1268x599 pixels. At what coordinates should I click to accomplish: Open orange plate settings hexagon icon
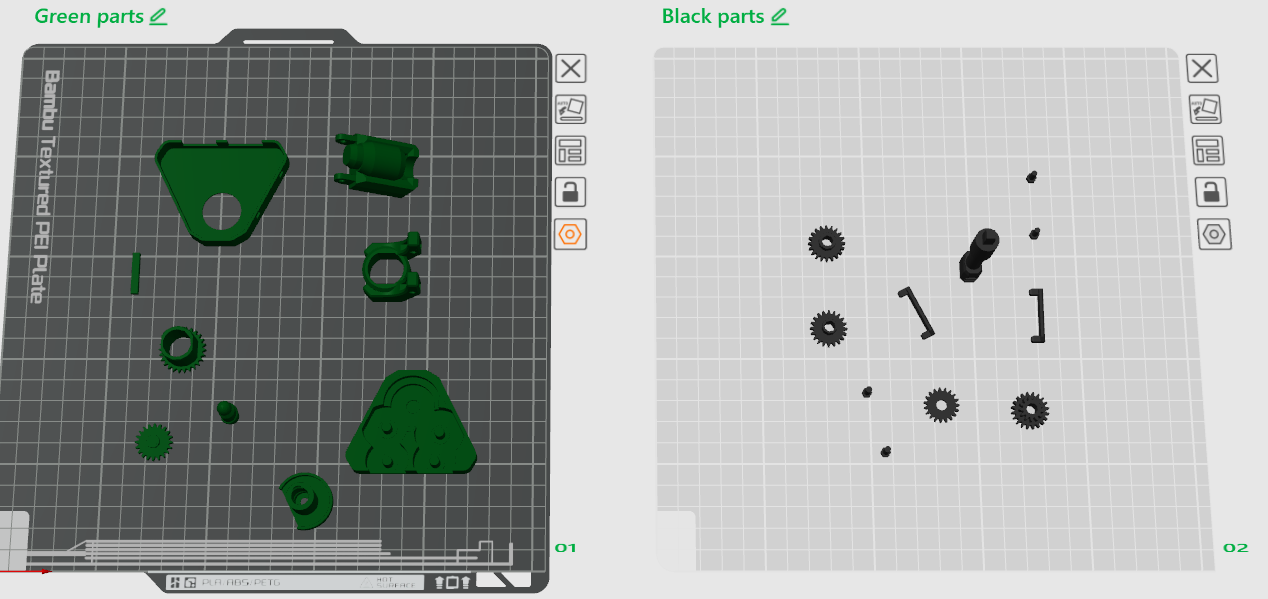click(x=571, y=234)
